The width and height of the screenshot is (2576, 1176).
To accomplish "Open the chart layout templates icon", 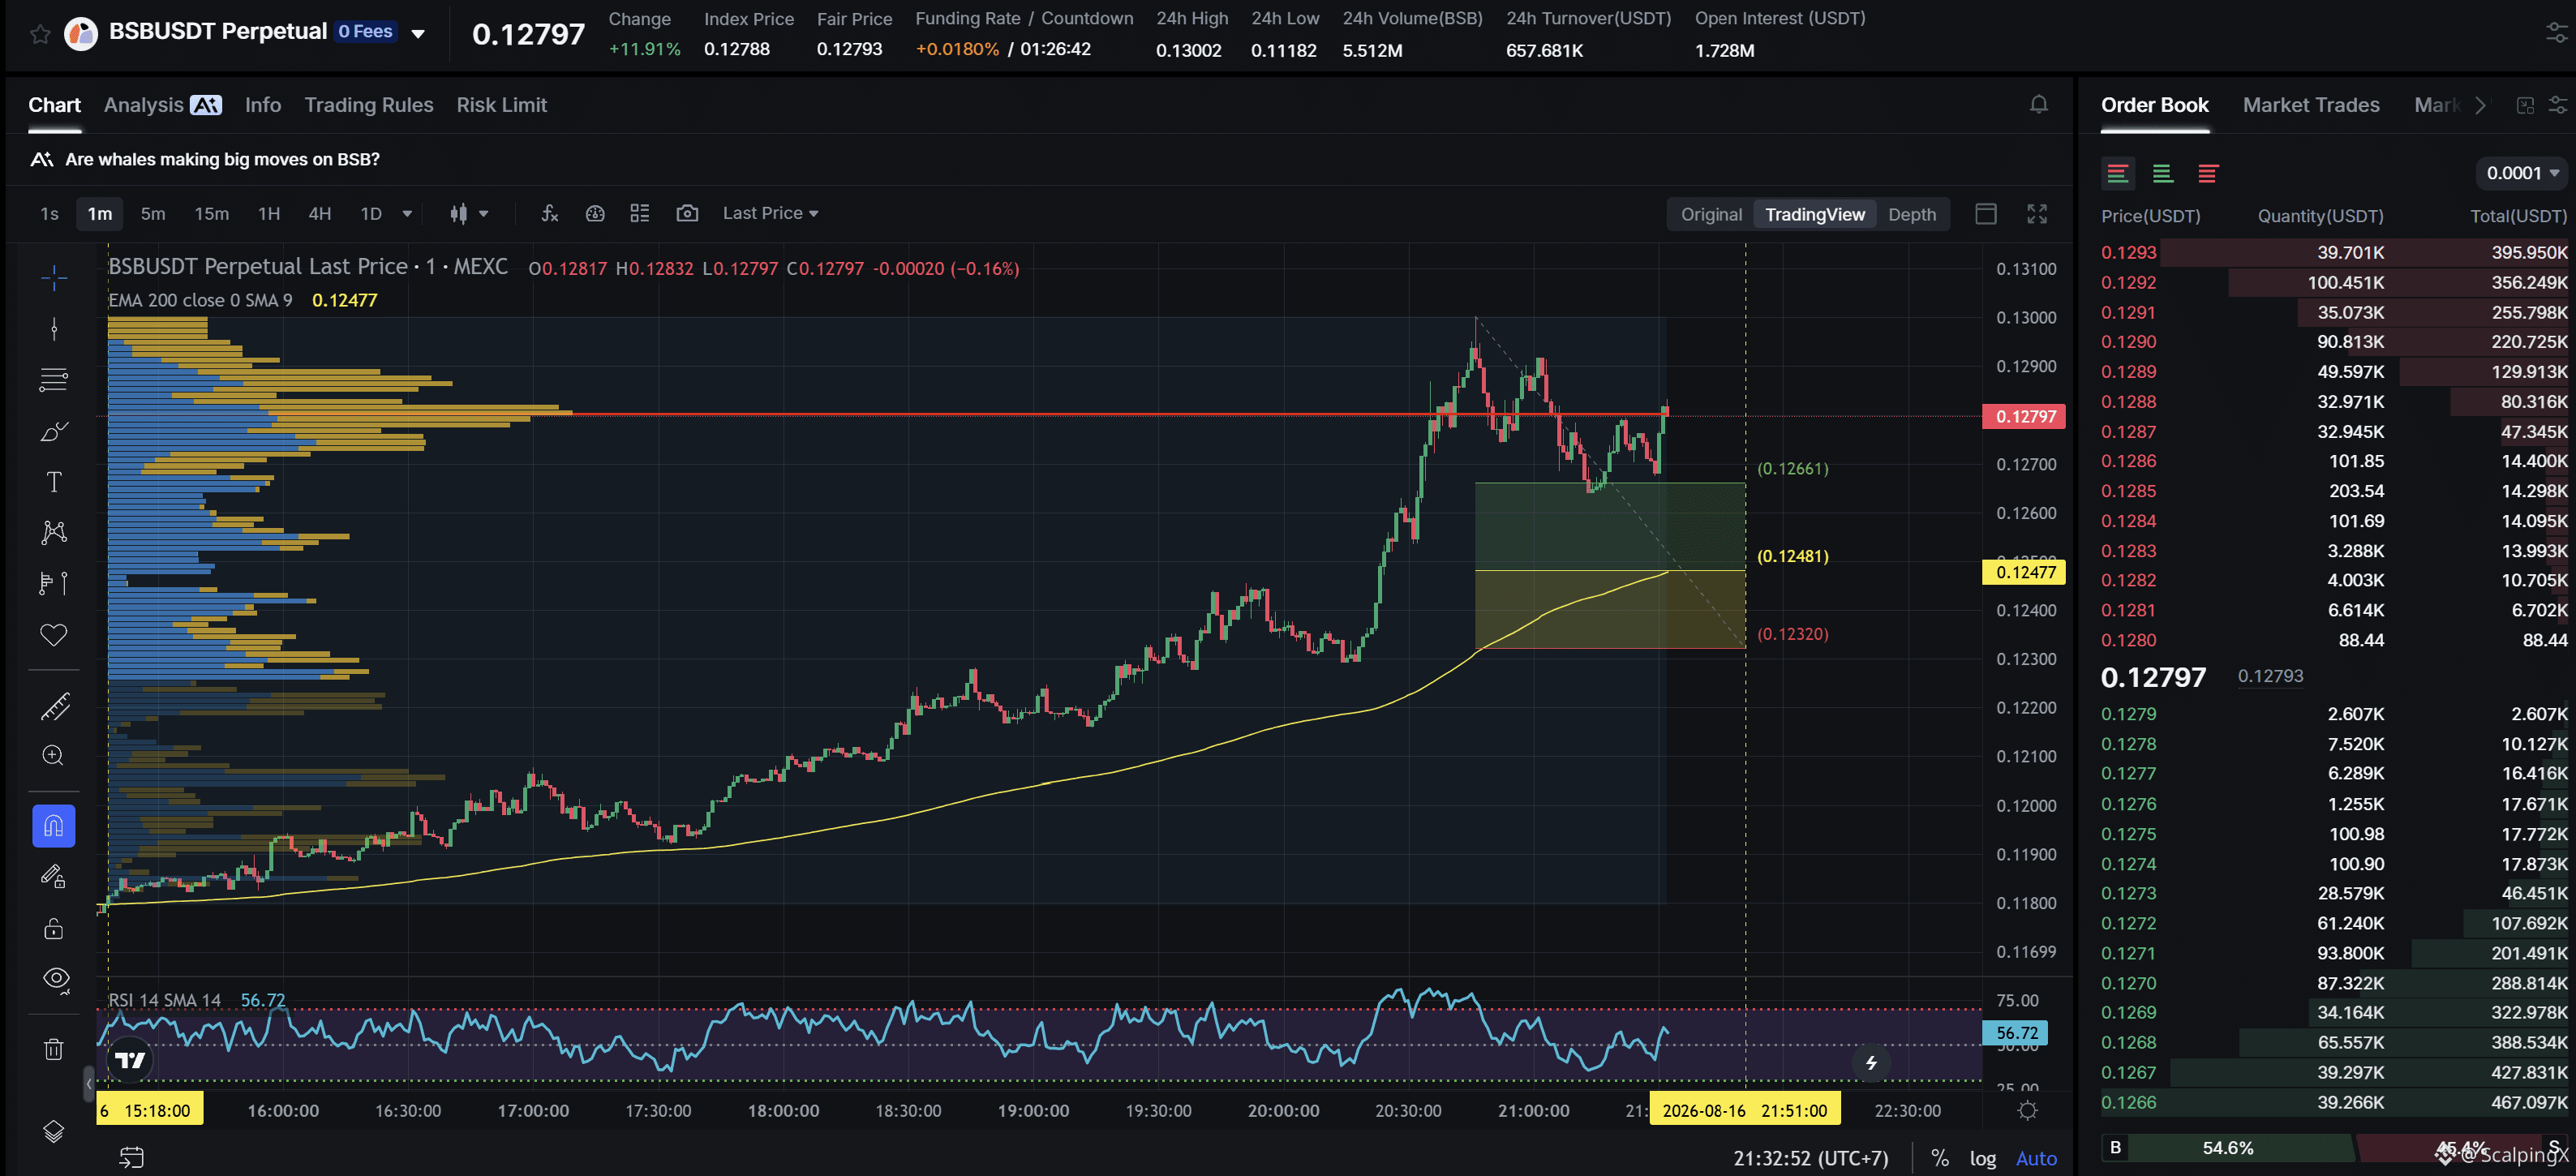I will [x=640, y=213].
